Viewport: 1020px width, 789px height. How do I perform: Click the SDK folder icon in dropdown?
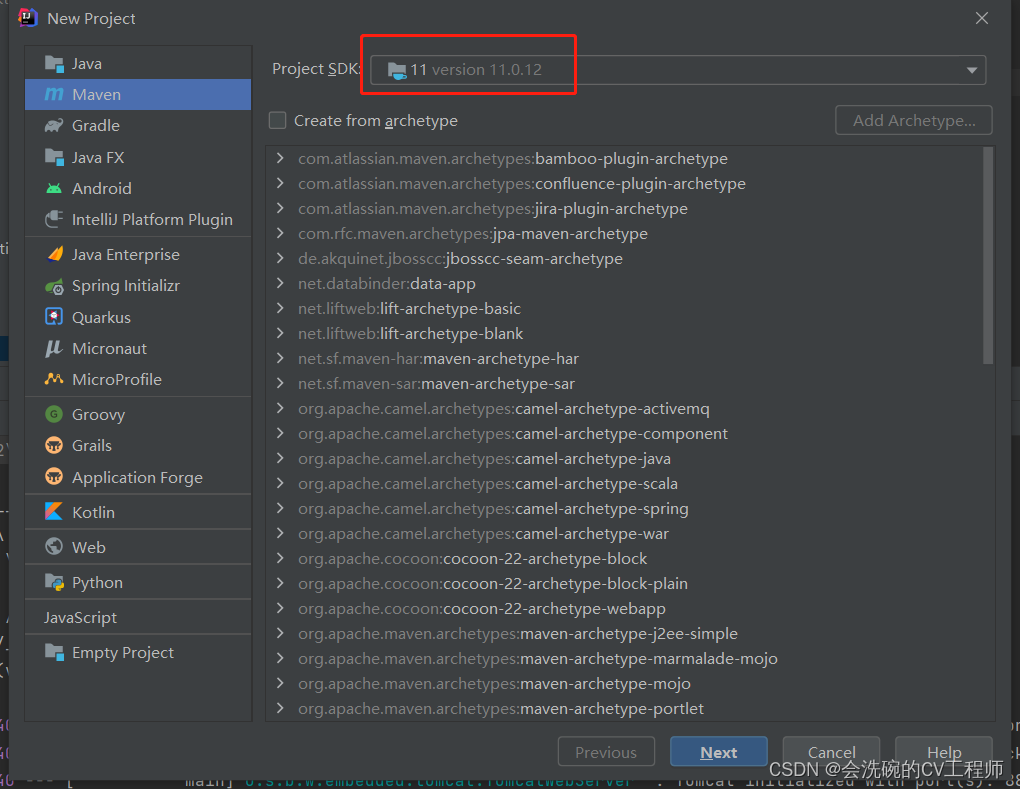point(397,70)
